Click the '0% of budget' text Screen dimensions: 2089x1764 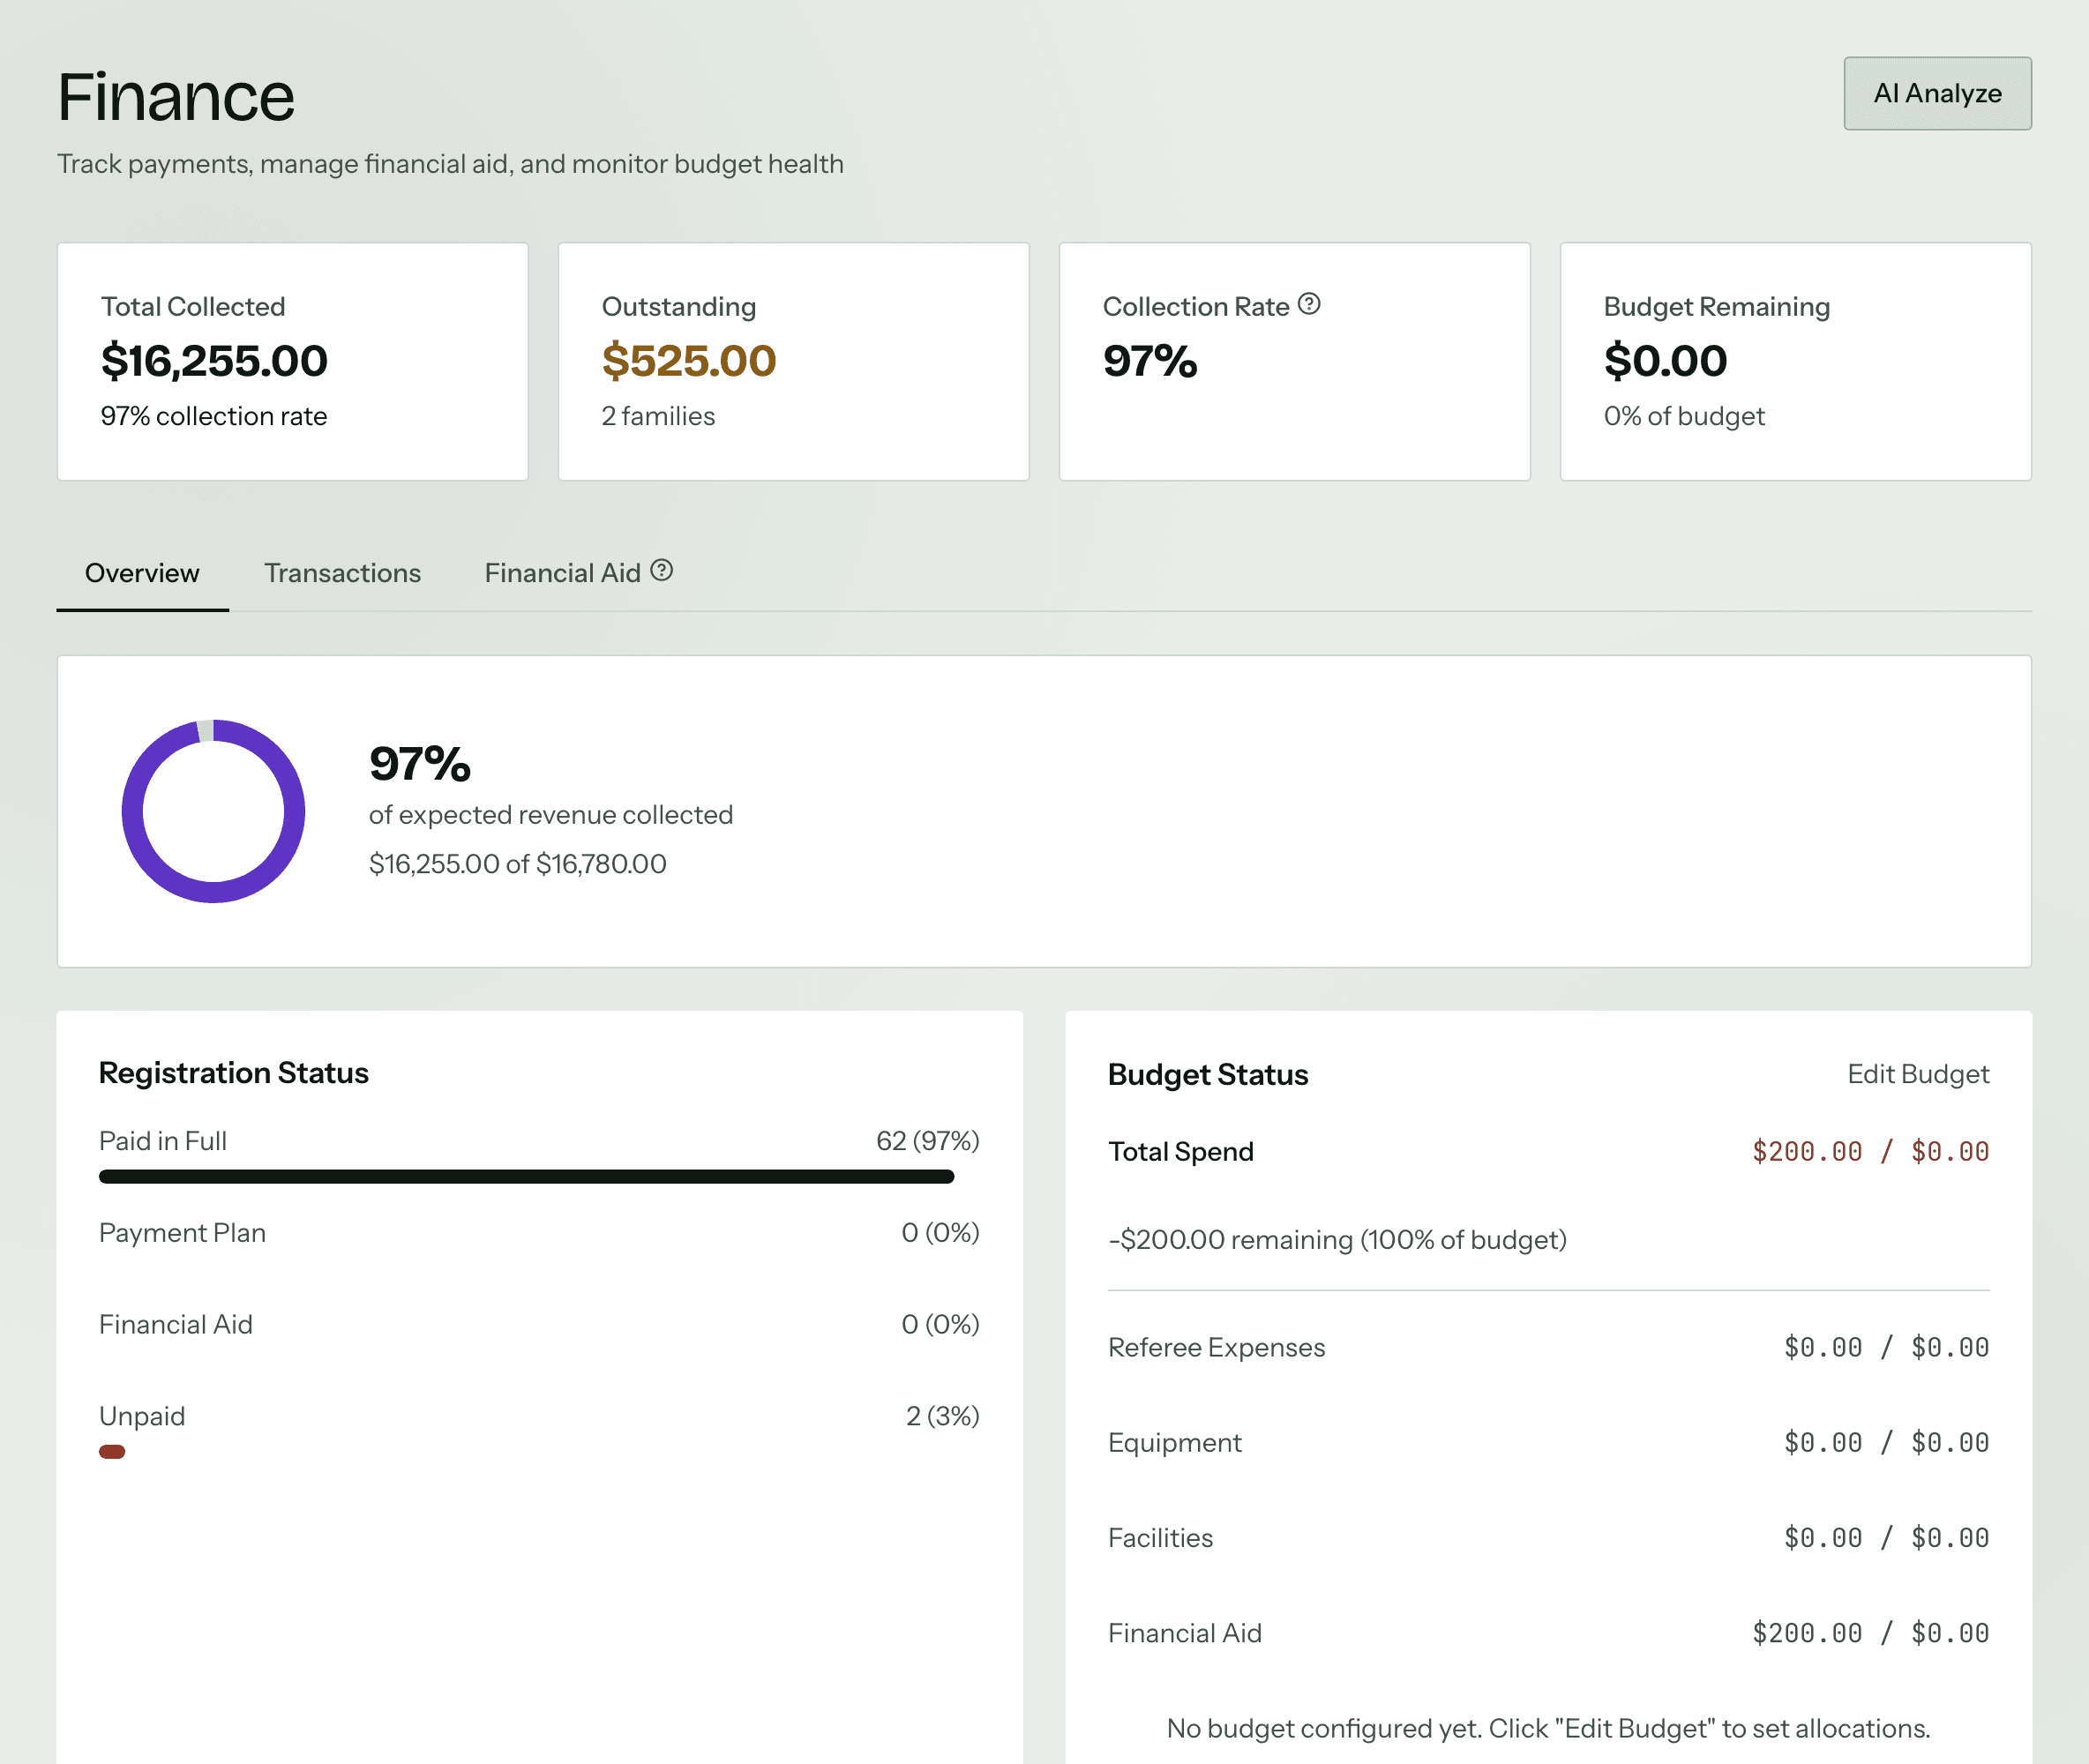tap(1684, 416)
